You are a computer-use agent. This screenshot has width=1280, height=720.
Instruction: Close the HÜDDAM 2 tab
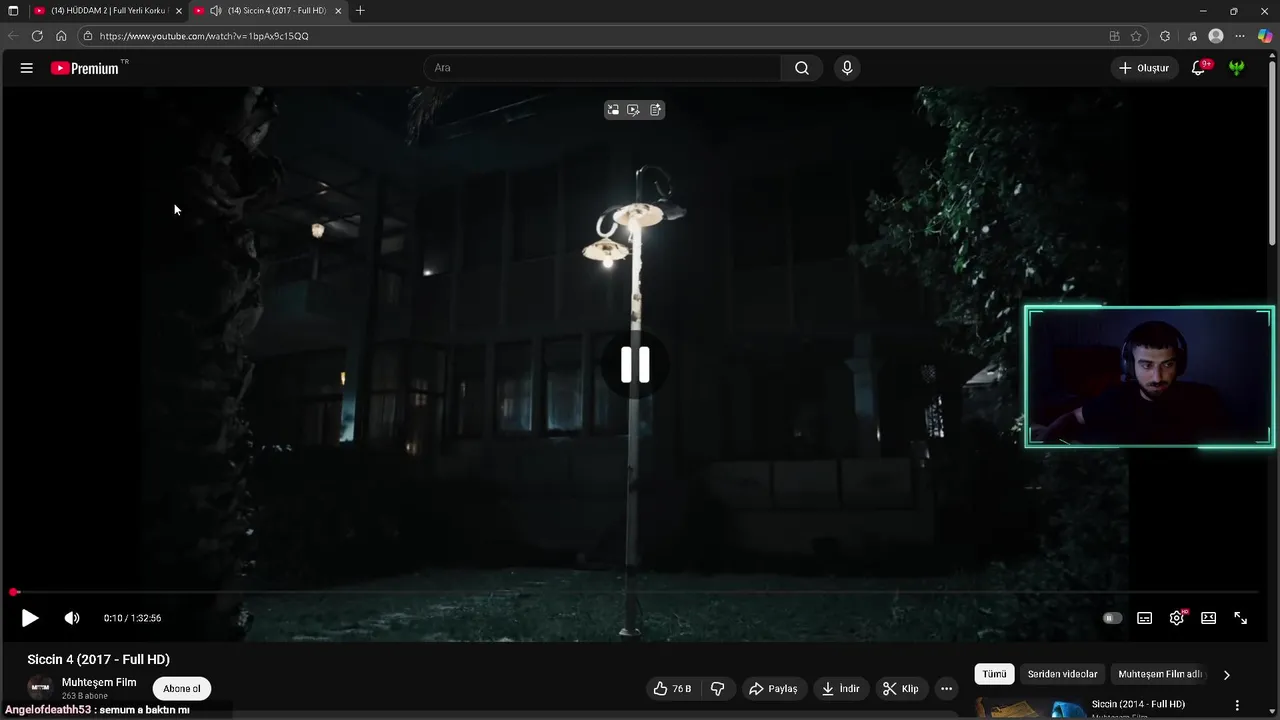(178, 11)
